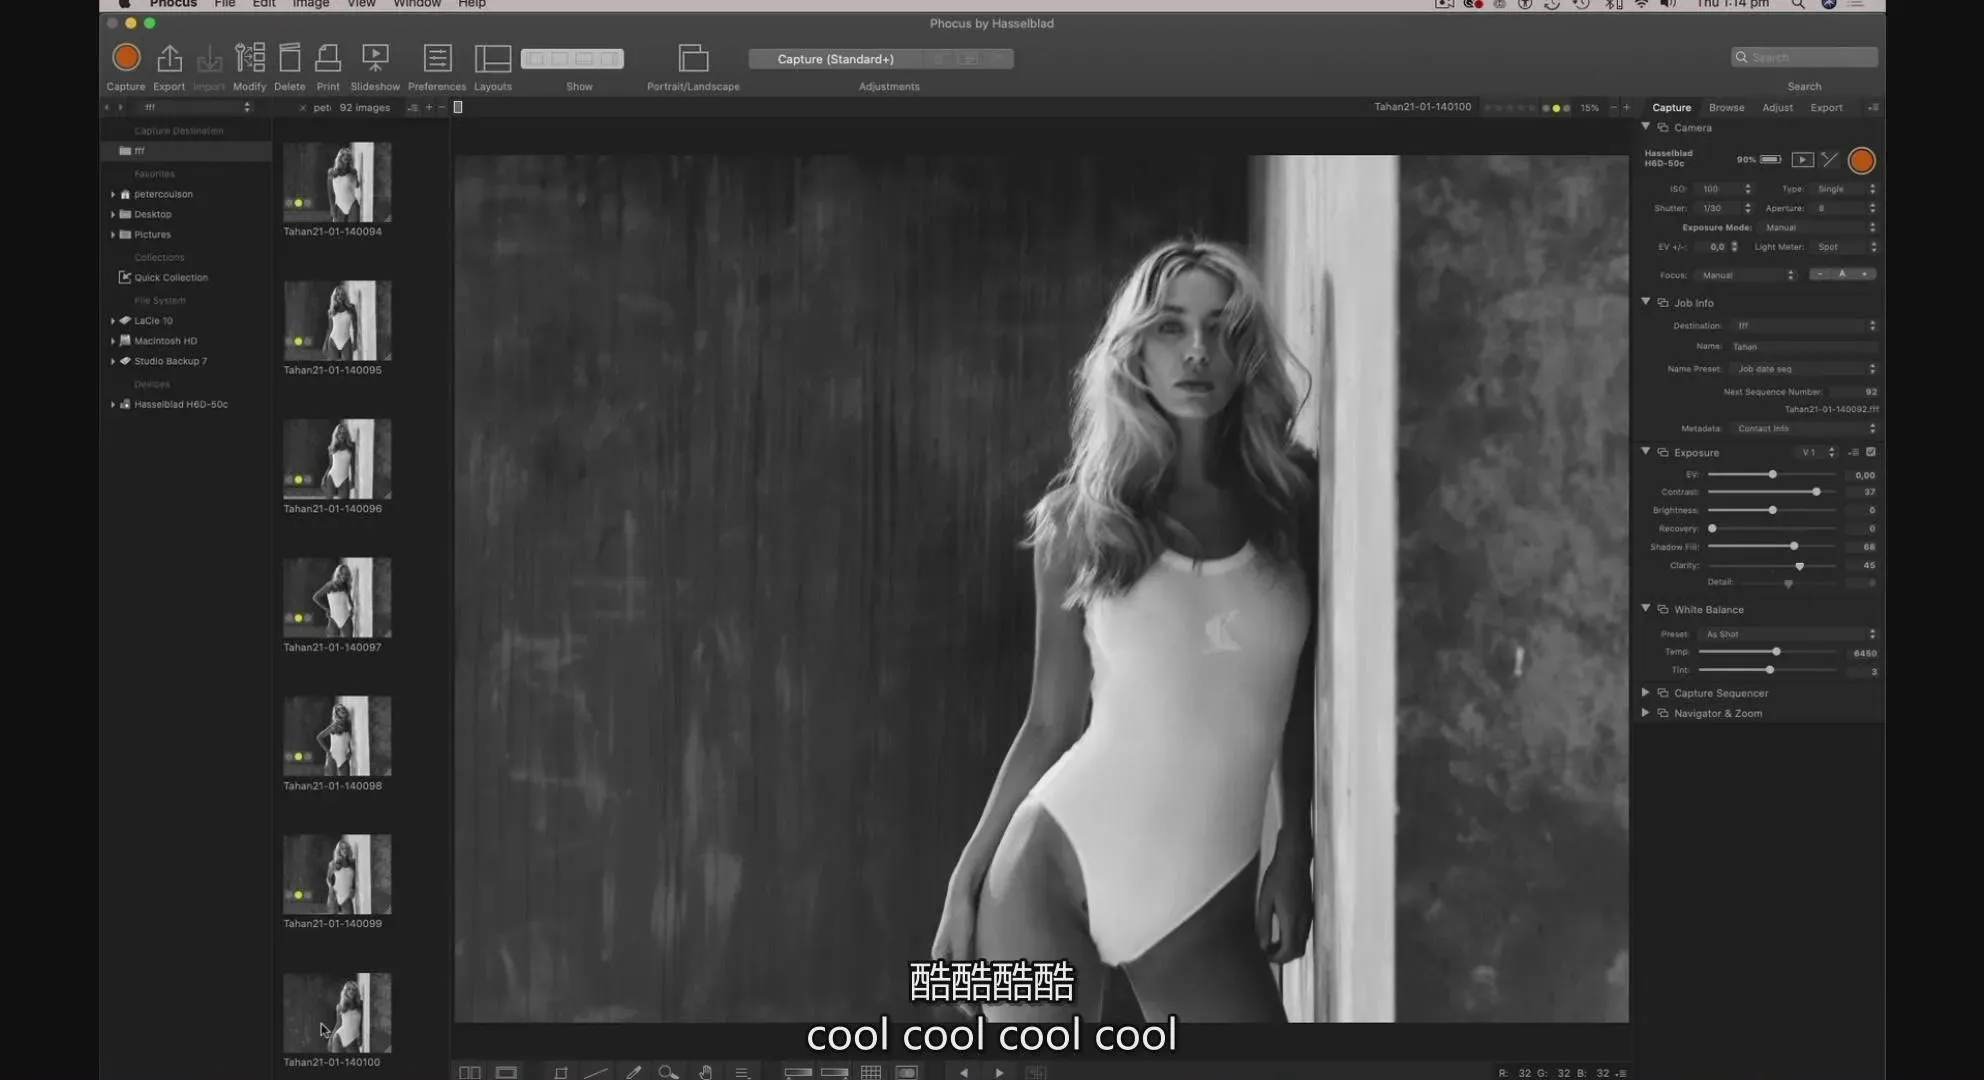Toggle Portrait/Landscape orientation icon
The width and height of the screenshot is (1984, 1080).
pos(693,58)
